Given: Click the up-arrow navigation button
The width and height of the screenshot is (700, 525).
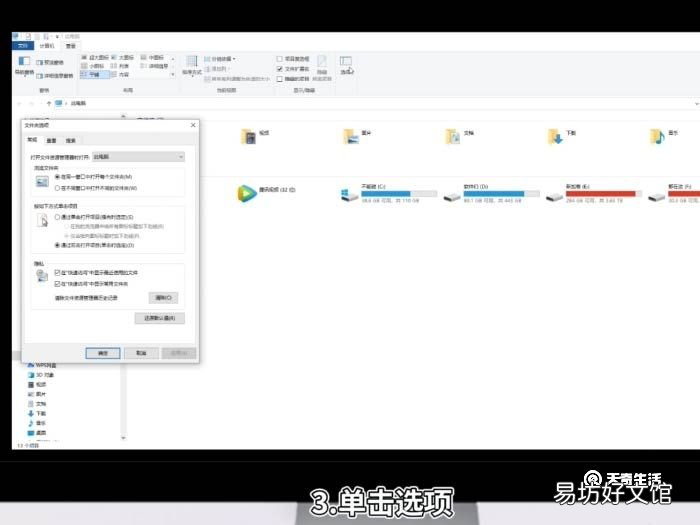Looking at the screenshot, I should point(49,103).
